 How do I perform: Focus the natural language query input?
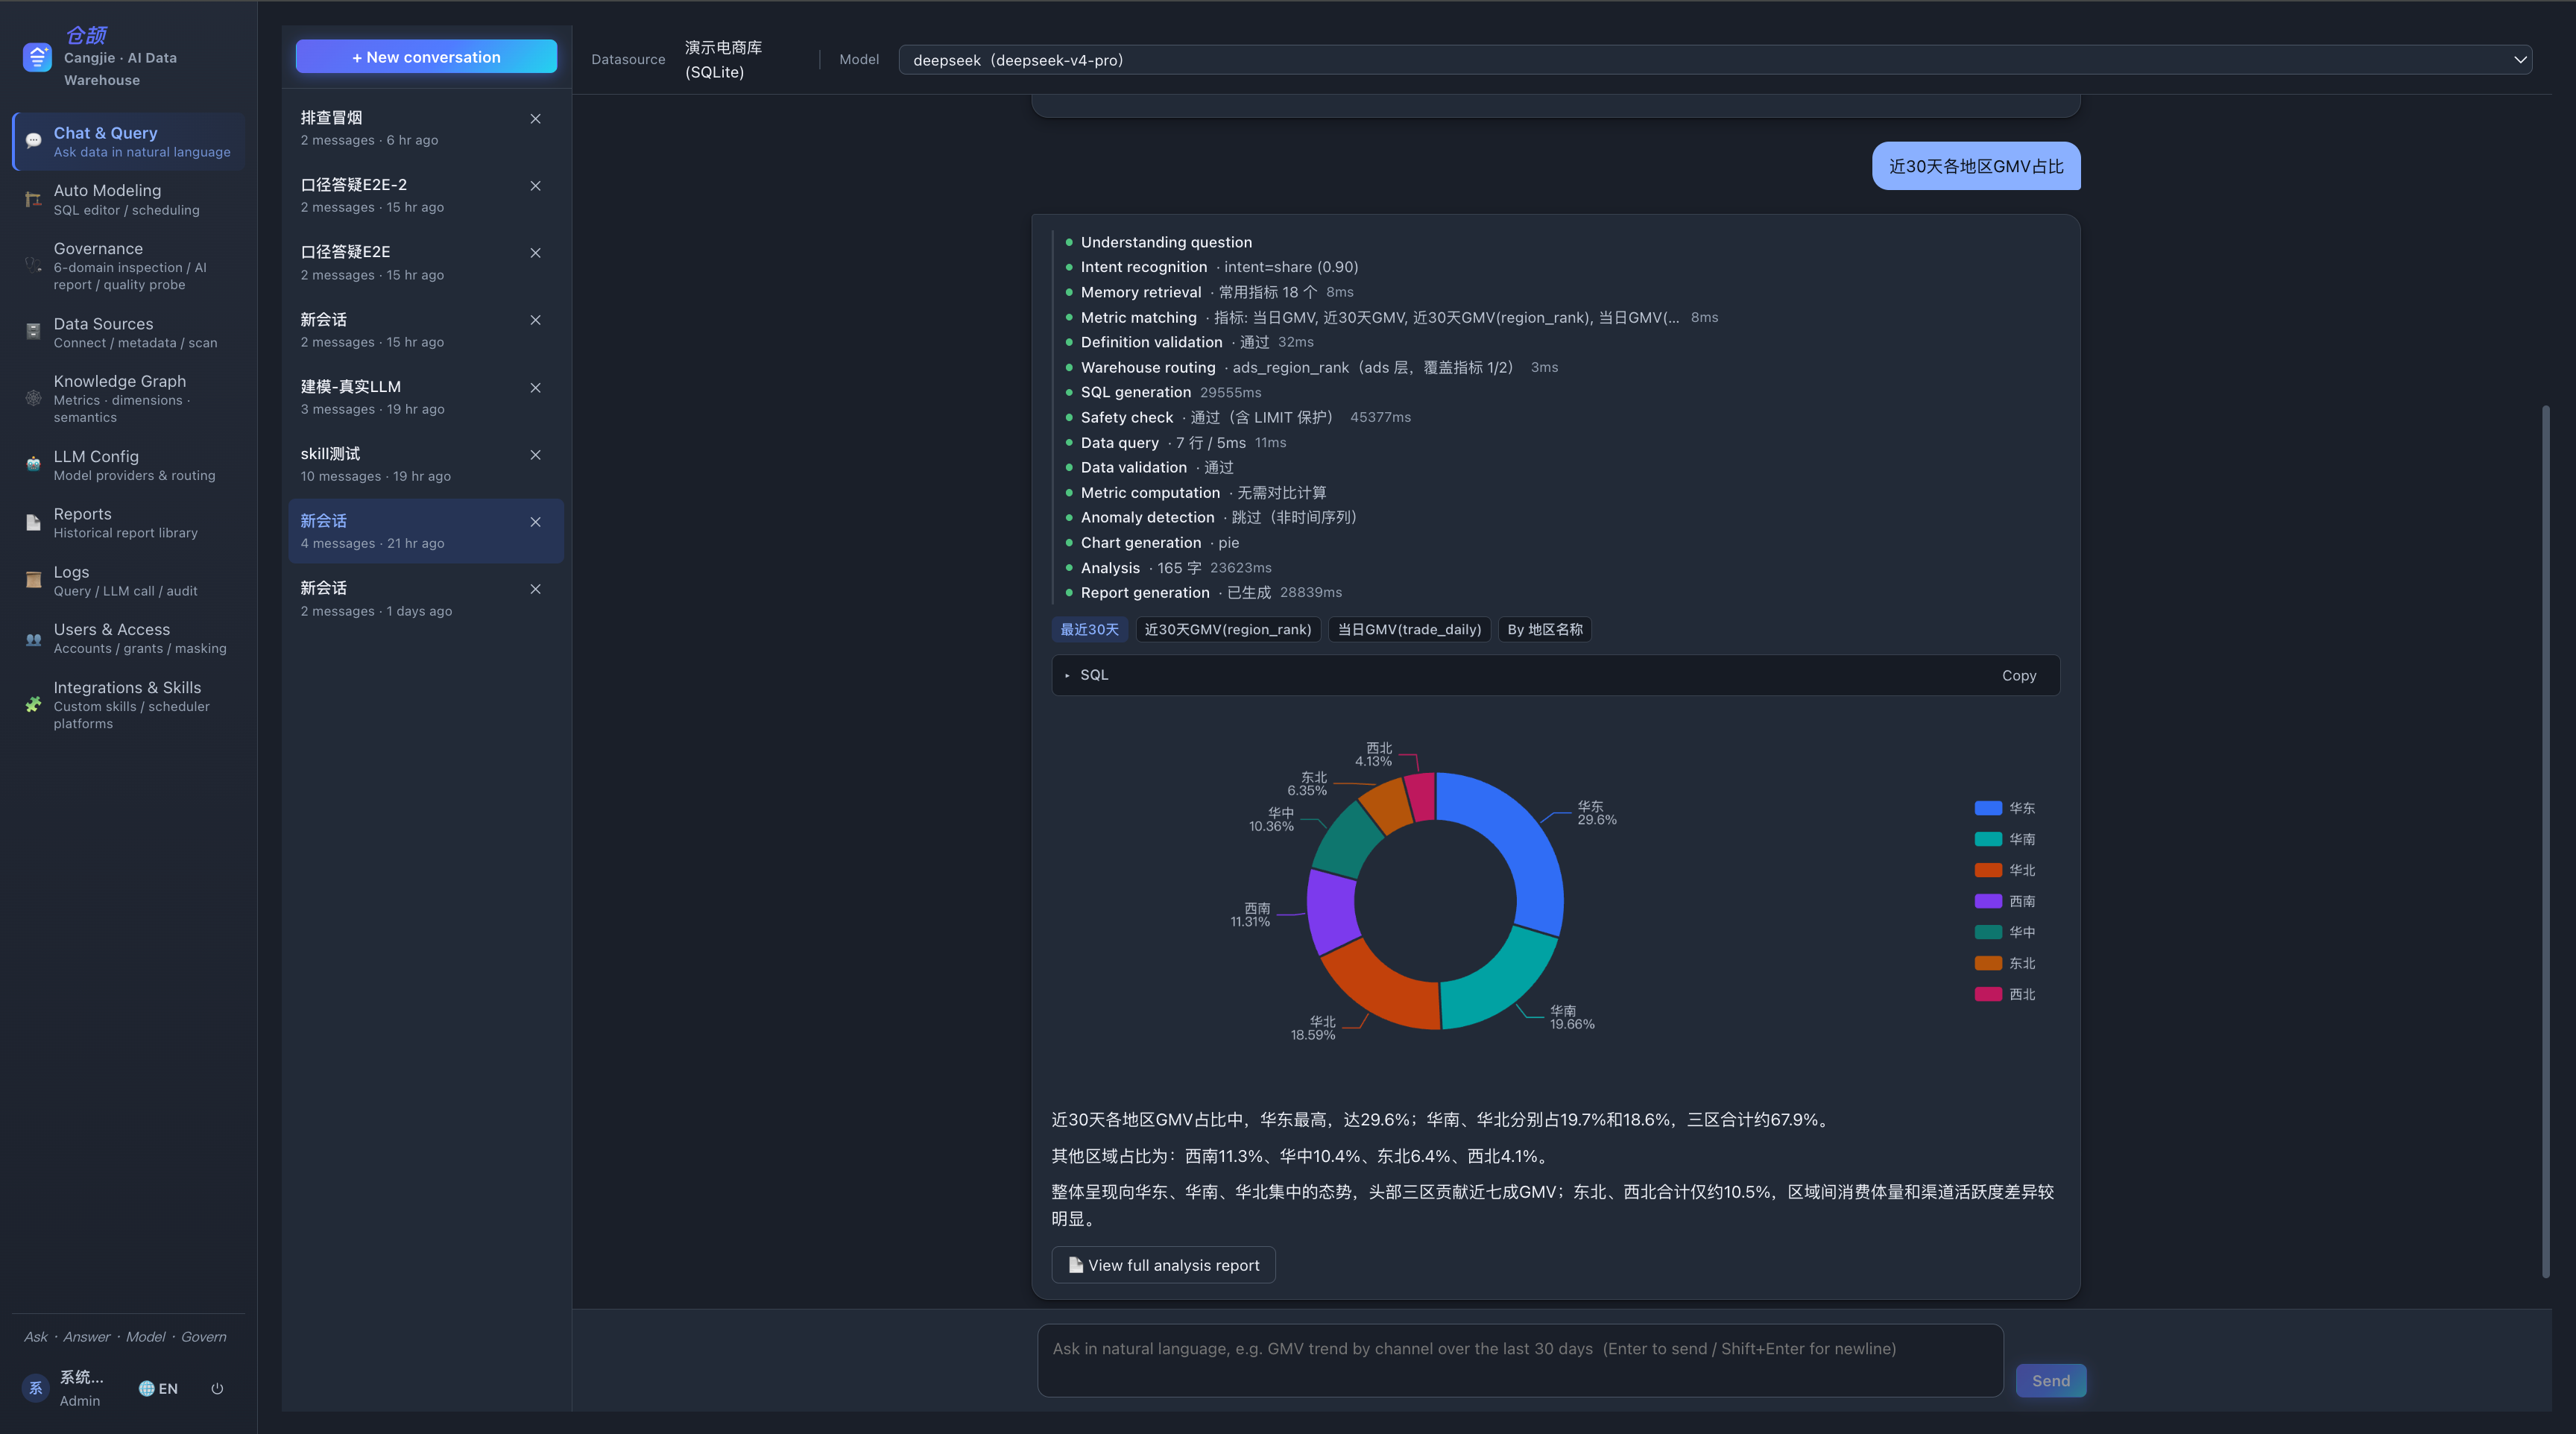pyautogui.click(x=1520, y=1361)
